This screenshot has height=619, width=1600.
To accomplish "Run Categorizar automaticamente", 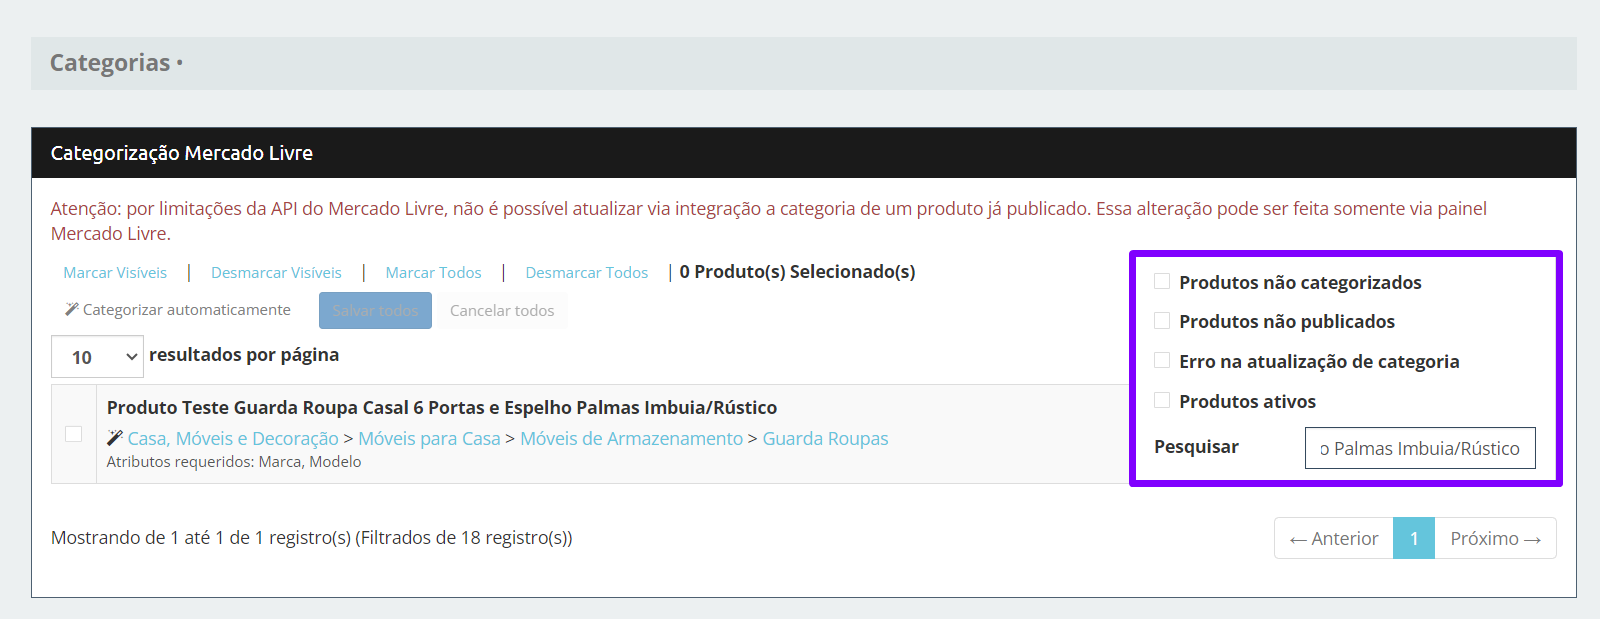I will [x=178, y=310].
